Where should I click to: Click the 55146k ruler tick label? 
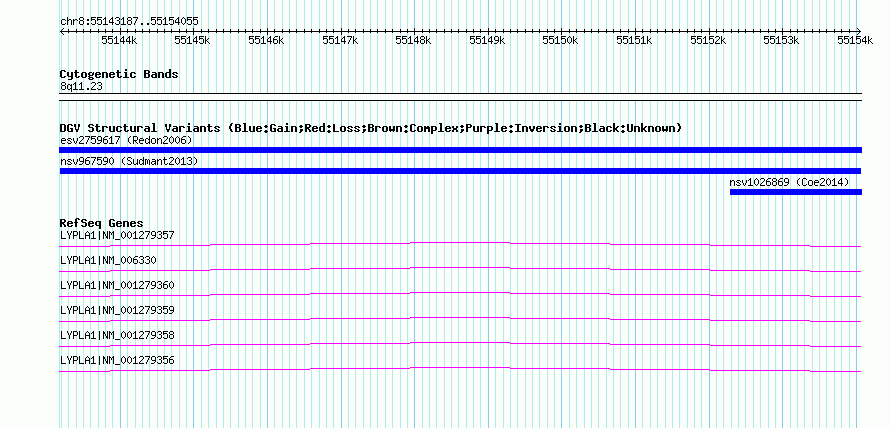pyautogui.click(x=266, y=40)
